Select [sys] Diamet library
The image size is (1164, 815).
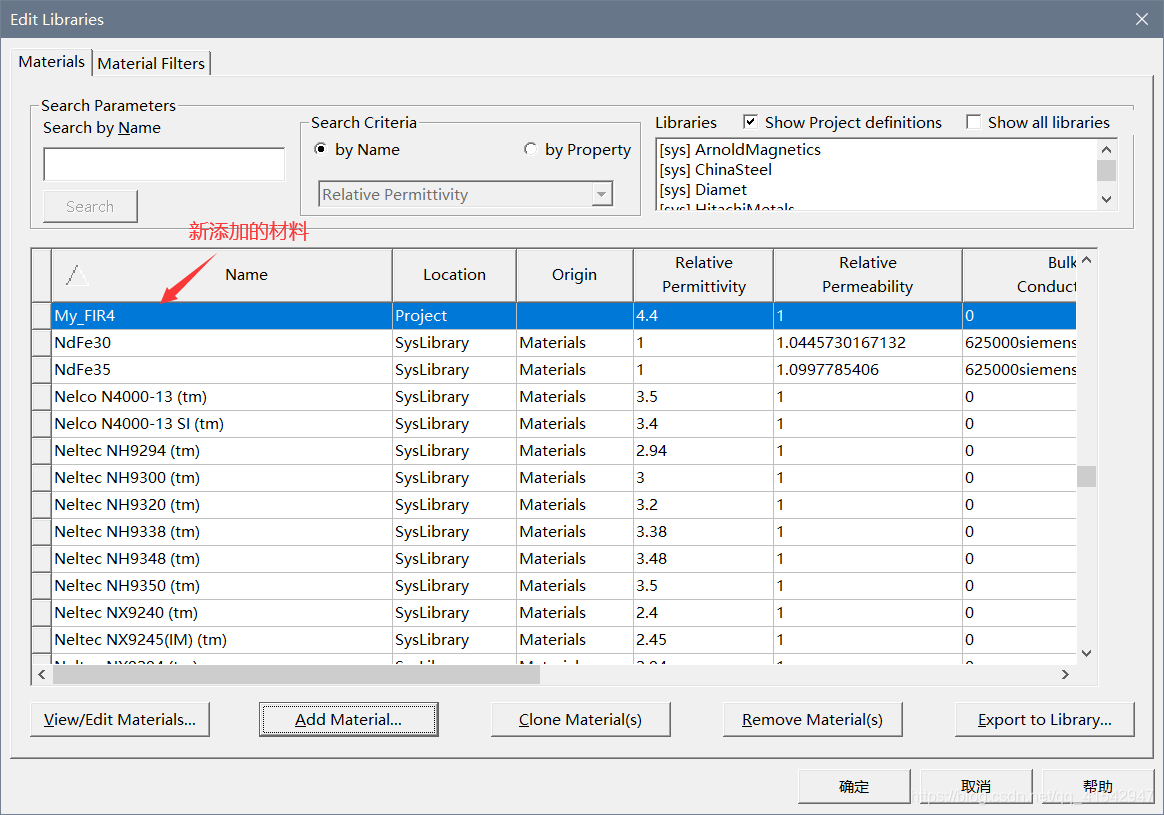703,190
